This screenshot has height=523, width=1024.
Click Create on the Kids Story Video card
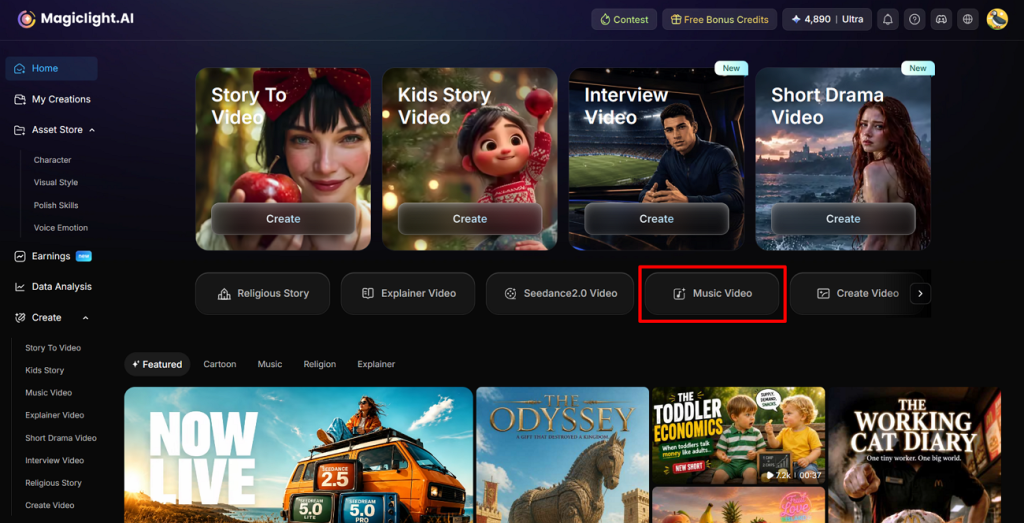coord(470,219)
